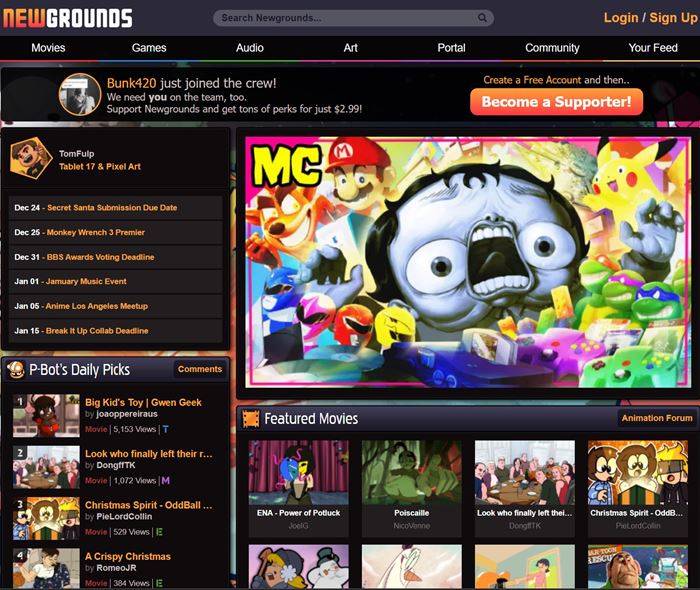Open the Bunk420 username link

pyautogui.click(x=131, y=83)
